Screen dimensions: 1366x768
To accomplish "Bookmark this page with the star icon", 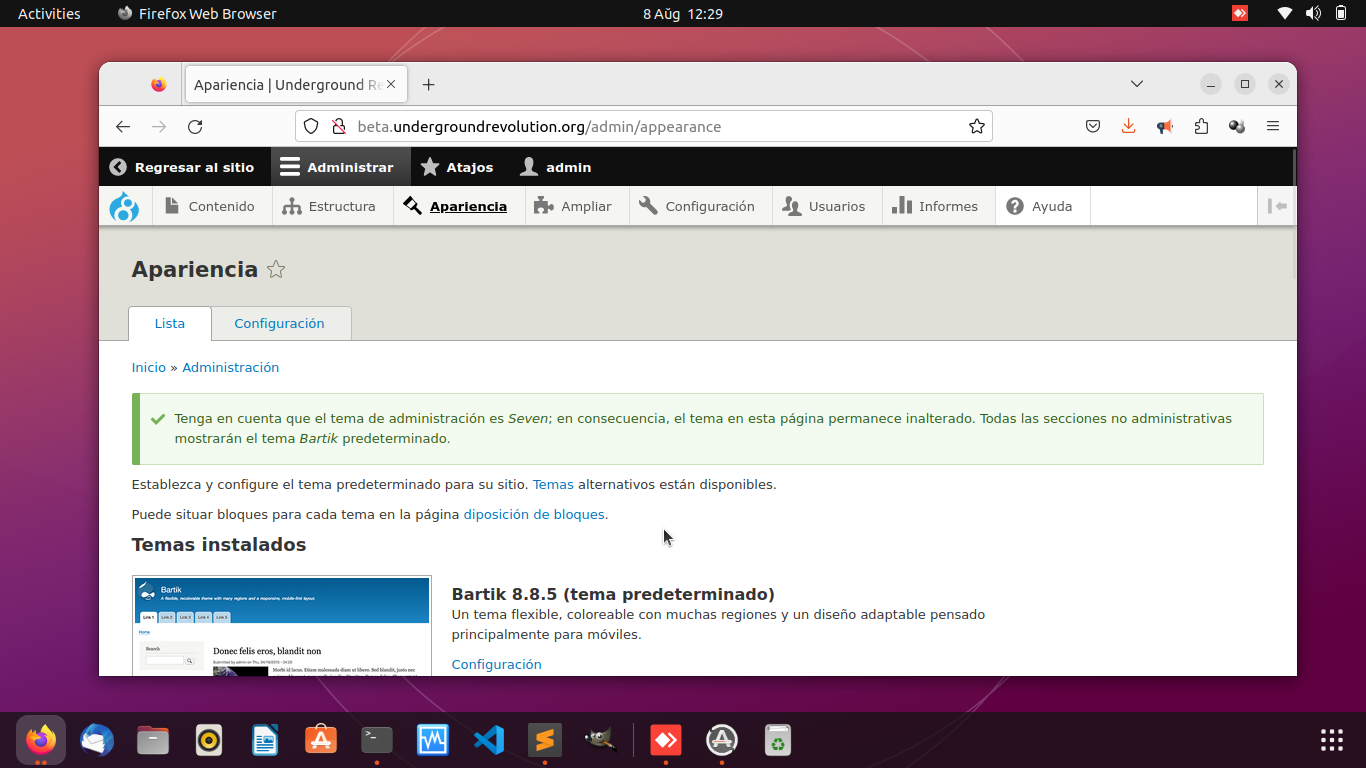I will 977,126.
